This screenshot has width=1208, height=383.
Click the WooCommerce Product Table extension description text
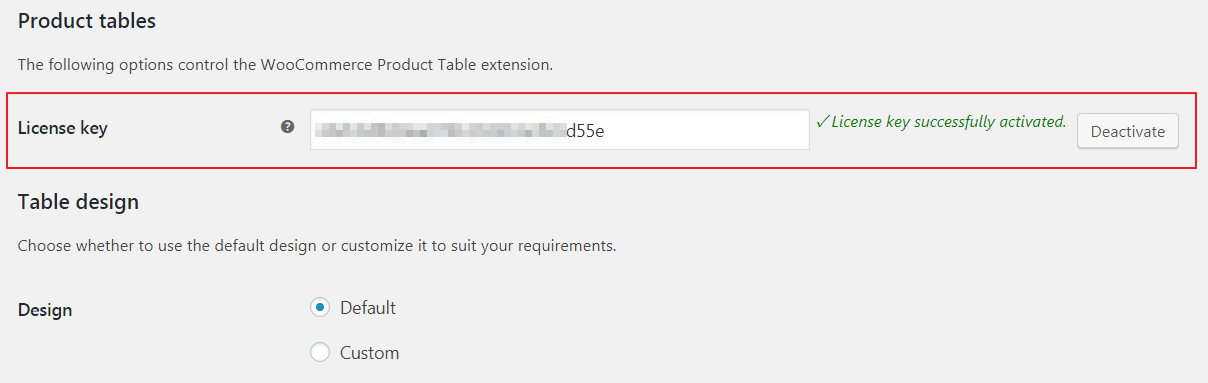[x=286, y=65]
